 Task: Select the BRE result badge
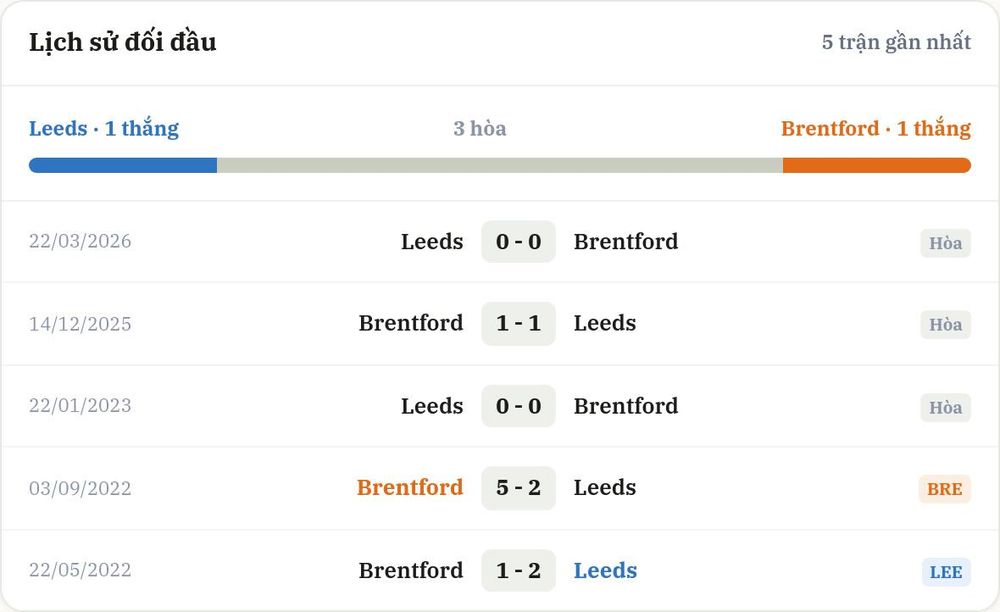pyautogui.click(x=945, y=489)
